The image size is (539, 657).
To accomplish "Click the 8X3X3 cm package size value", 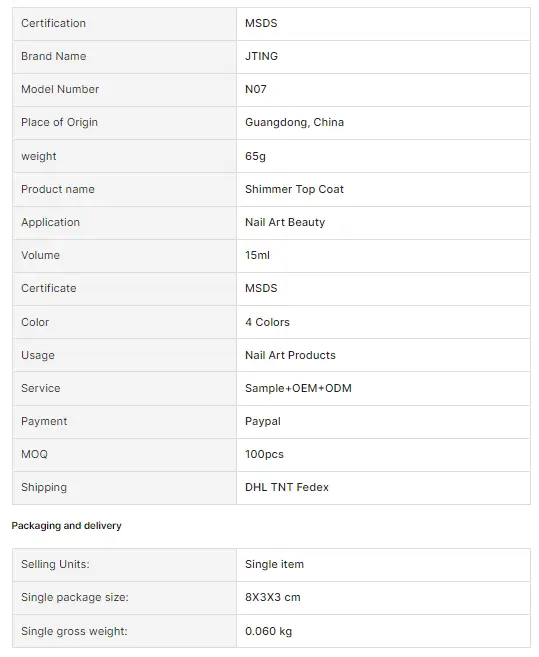I will click(272, 598).
